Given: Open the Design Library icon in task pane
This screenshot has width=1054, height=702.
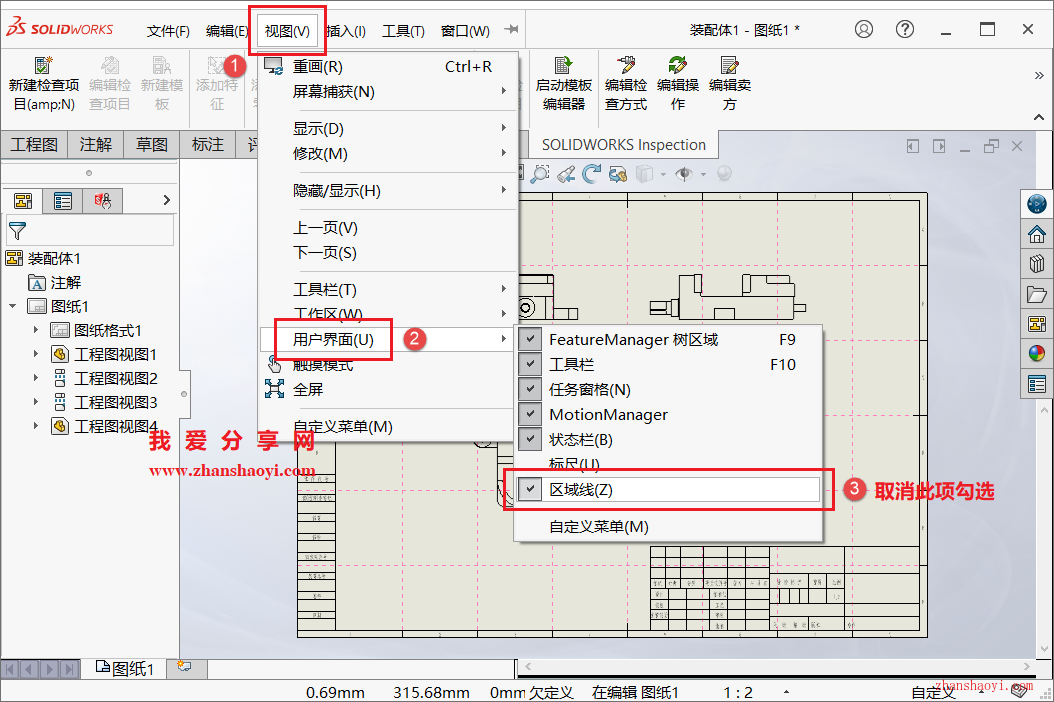Looking at the screenshot, I should (1037, 264).
